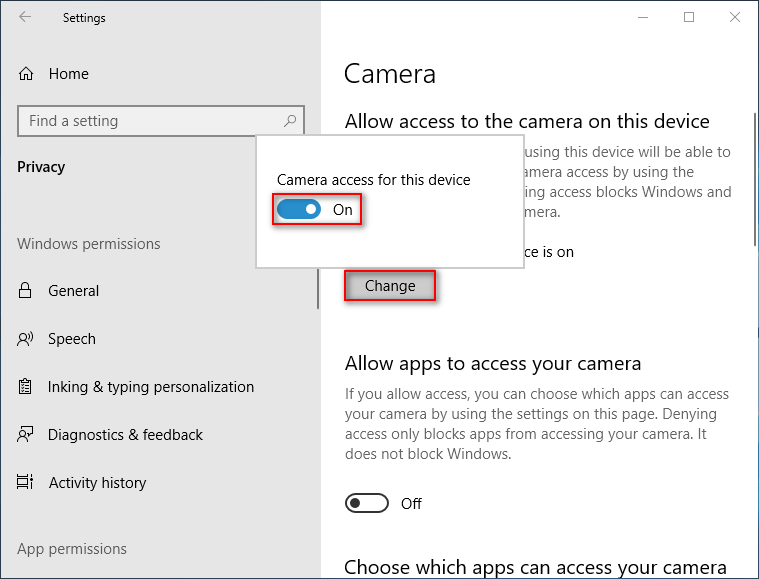Click the search magnifier icon
759x579 pixels.
coord(290,121)
